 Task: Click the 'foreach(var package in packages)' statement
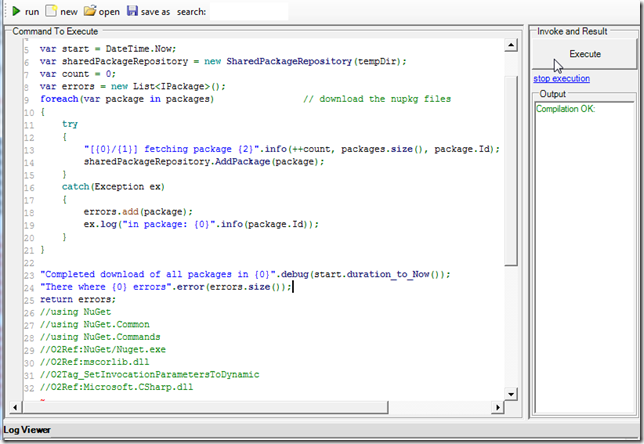[126, 99]
